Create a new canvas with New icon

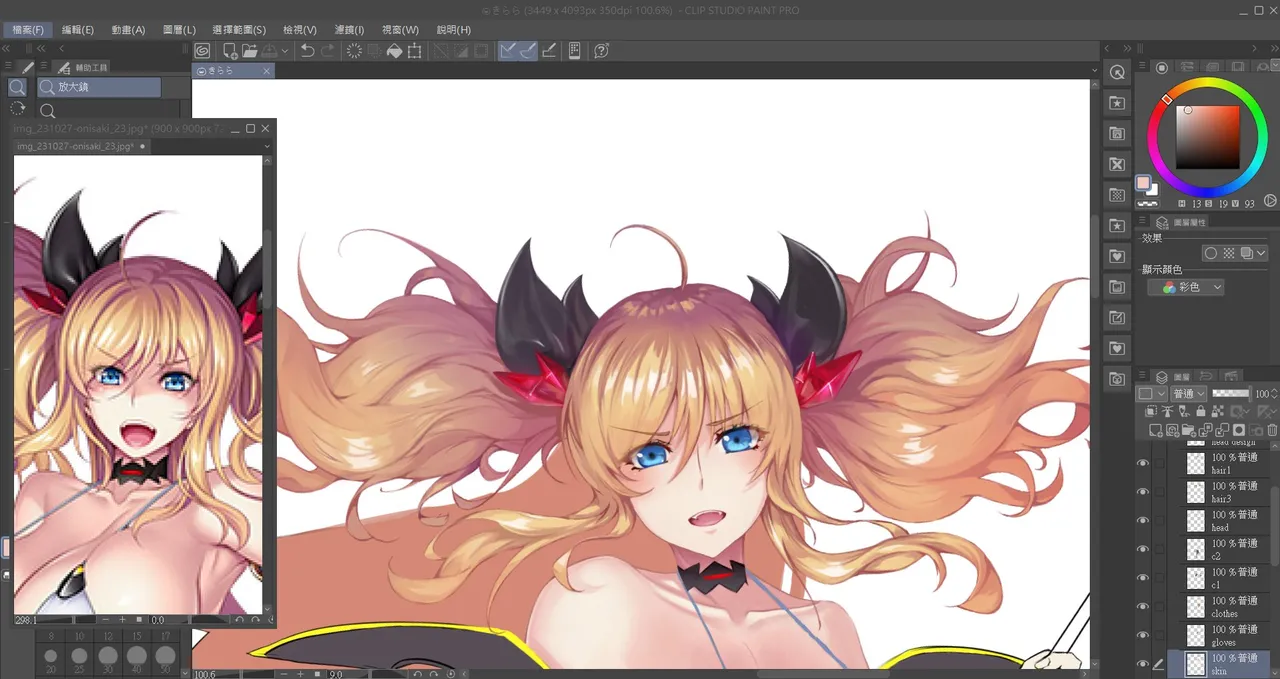click(x=230, y=50)
